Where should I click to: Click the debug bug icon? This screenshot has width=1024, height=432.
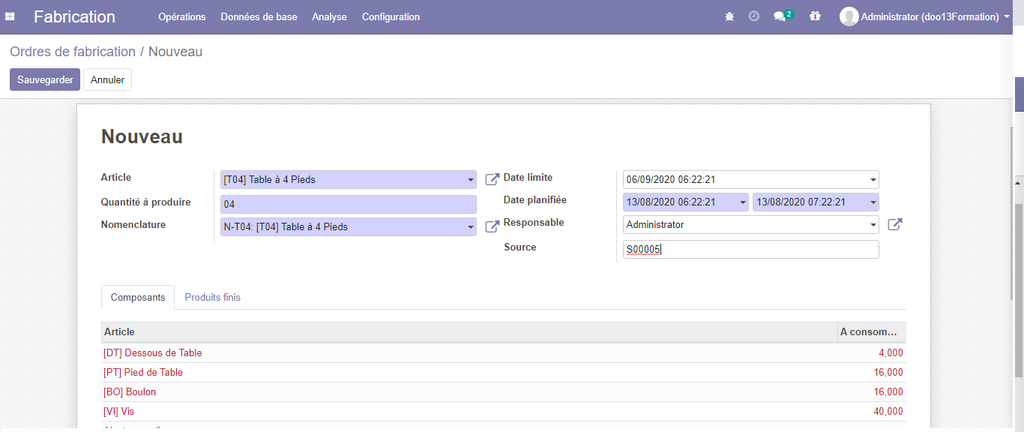(729, 17)
